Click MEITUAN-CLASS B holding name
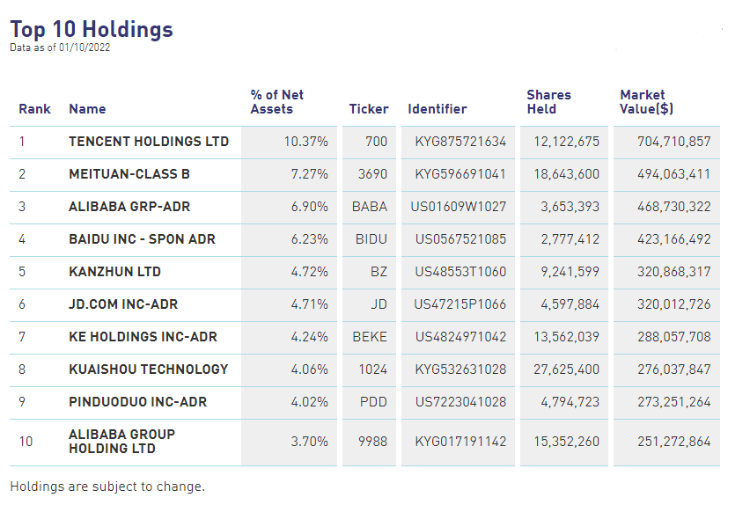 click(x=129, y=174)
